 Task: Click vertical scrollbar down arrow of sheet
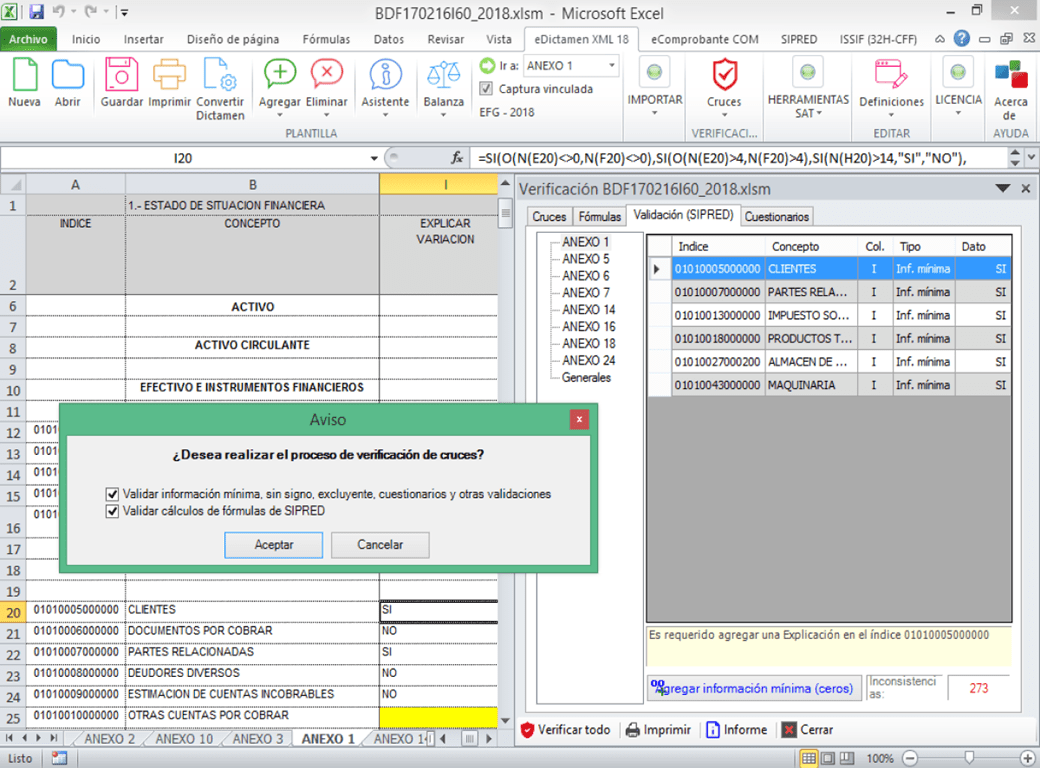[x=505, y=721]
